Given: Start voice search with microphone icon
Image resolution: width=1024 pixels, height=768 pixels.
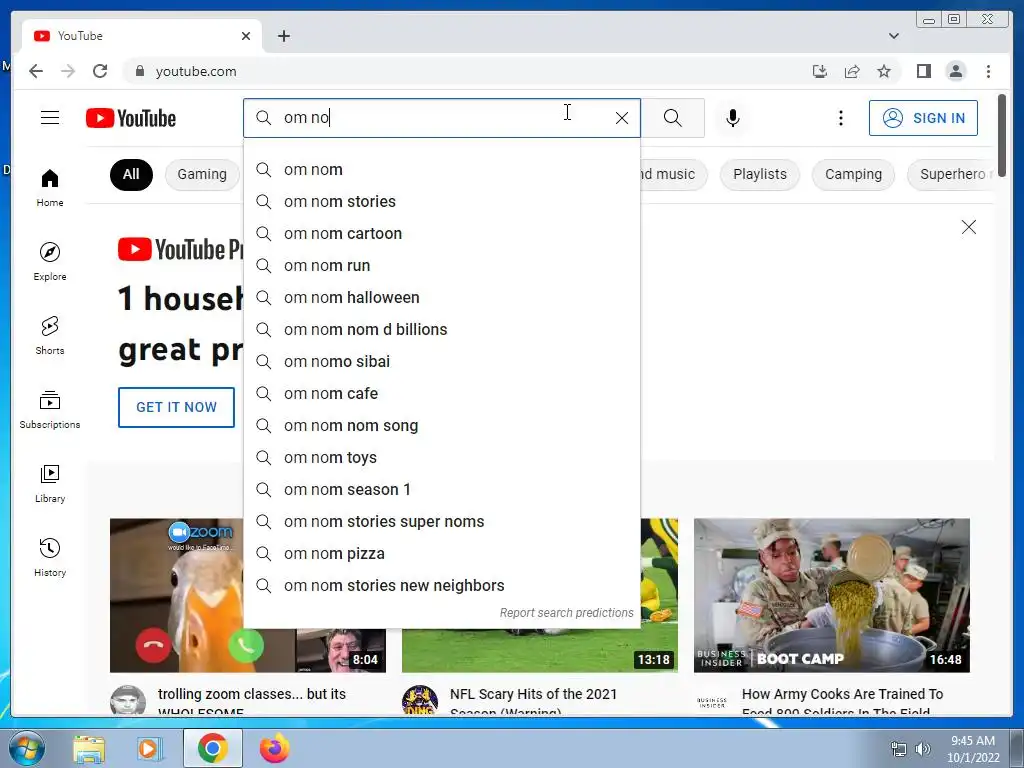Looking at the screenshot, I should [x=733, y=118].
